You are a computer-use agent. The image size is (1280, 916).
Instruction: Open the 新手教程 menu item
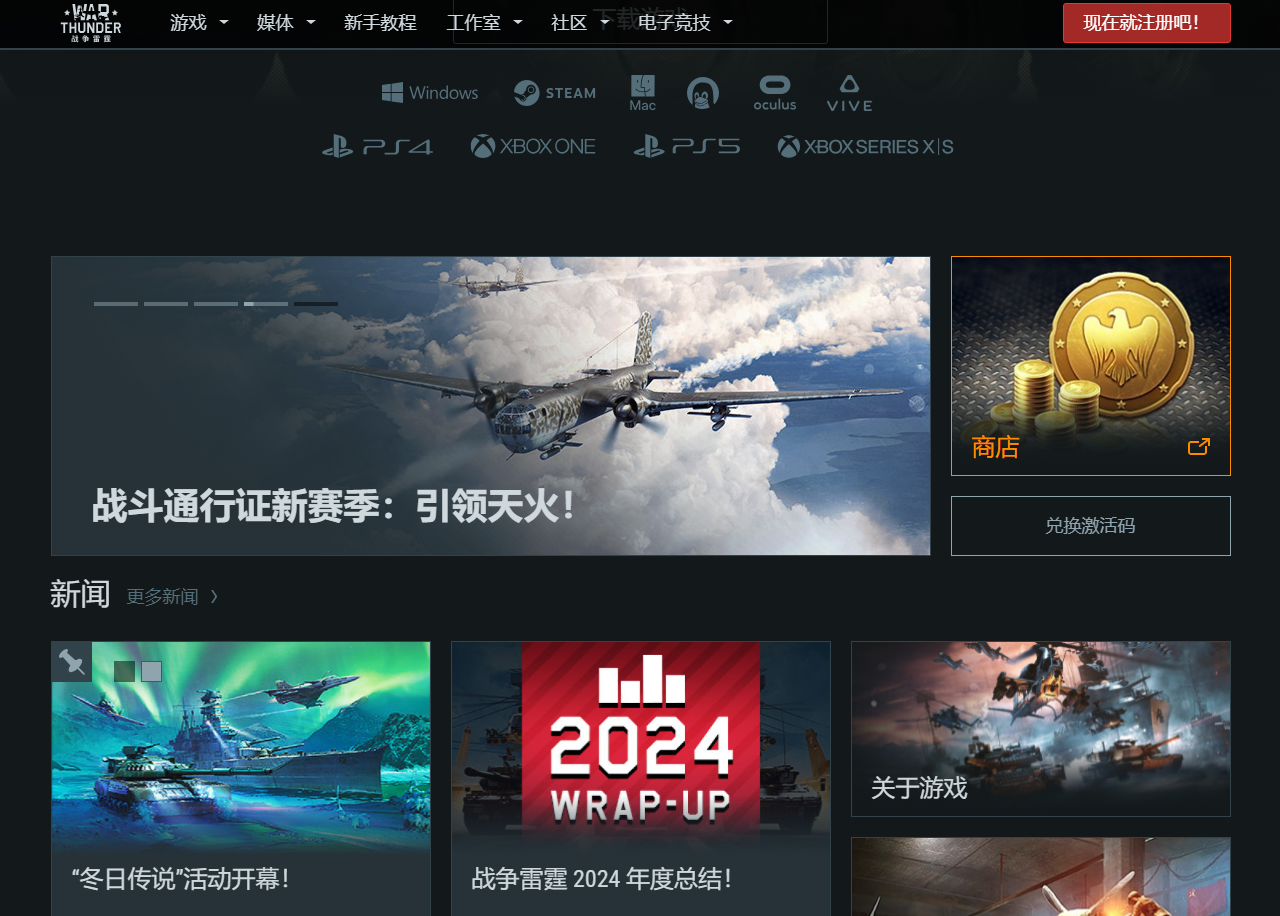click(x=380, y=22)
